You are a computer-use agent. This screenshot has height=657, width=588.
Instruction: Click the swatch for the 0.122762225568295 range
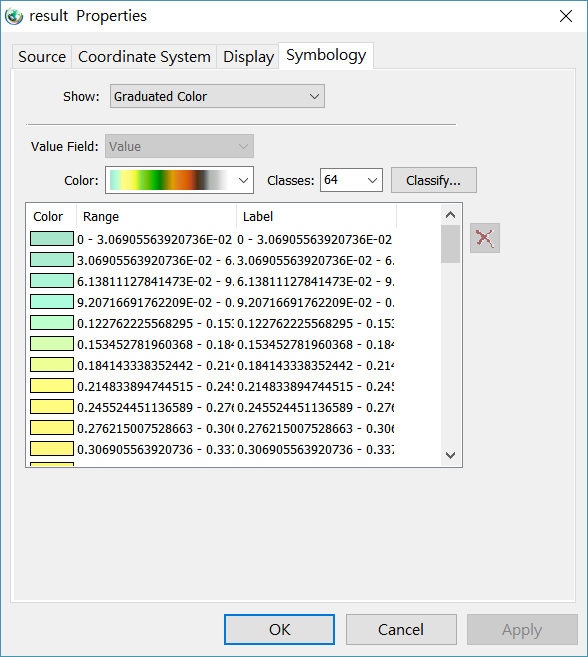[52, 323]
